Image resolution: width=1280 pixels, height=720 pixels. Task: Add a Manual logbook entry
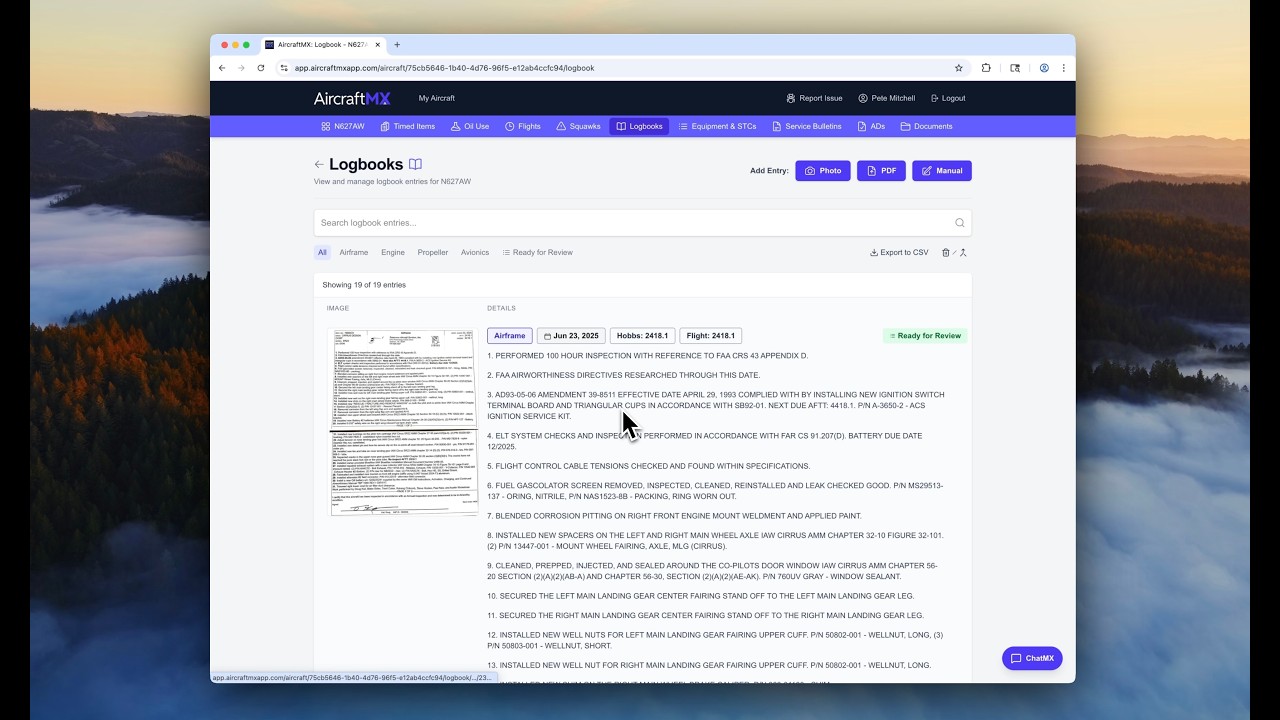coord(942,171)
